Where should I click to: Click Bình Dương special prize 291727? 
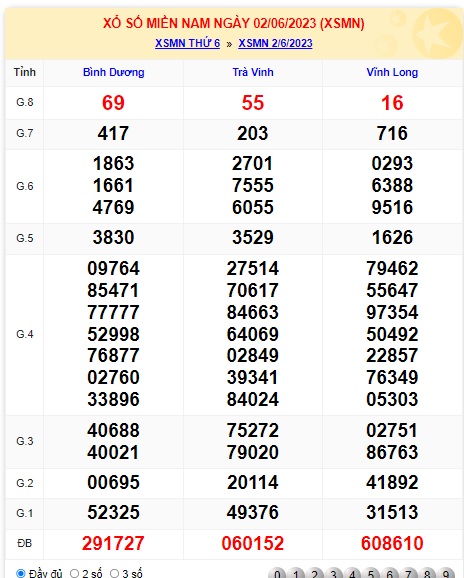point(113,543)
